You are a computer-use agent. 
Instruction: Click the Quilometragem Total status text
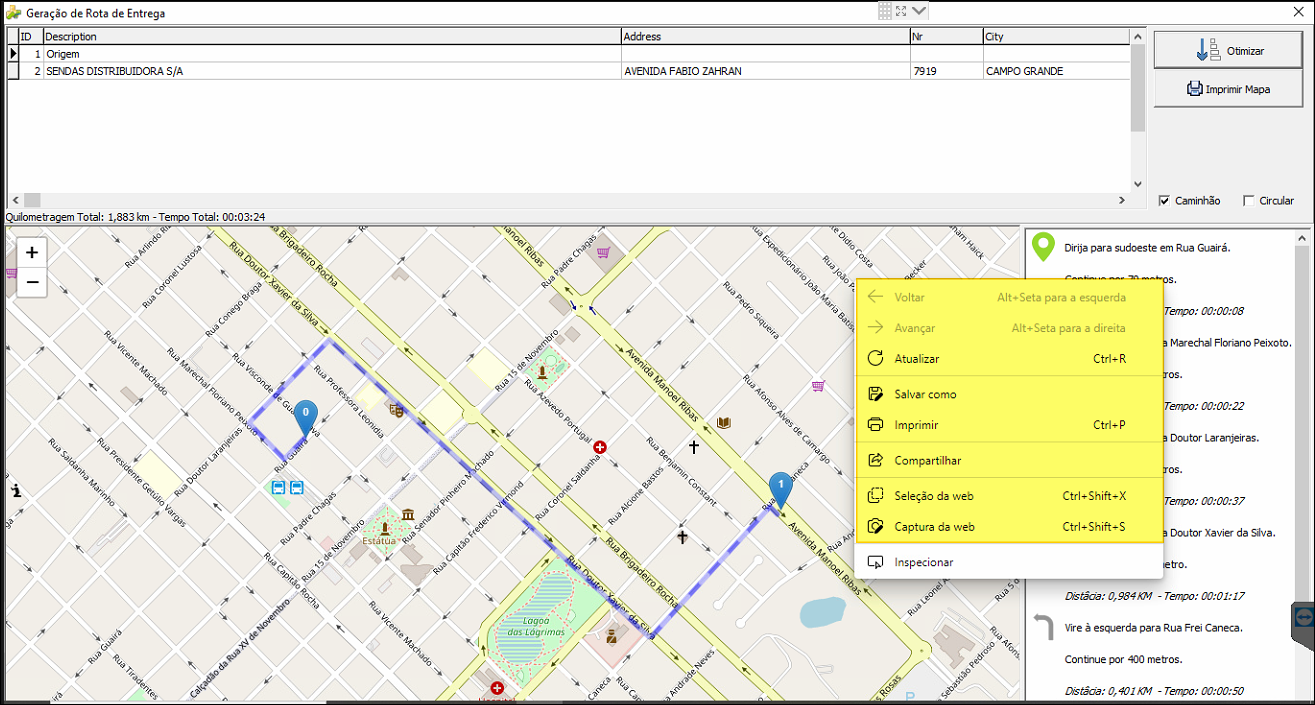click(x=135, y=216)
